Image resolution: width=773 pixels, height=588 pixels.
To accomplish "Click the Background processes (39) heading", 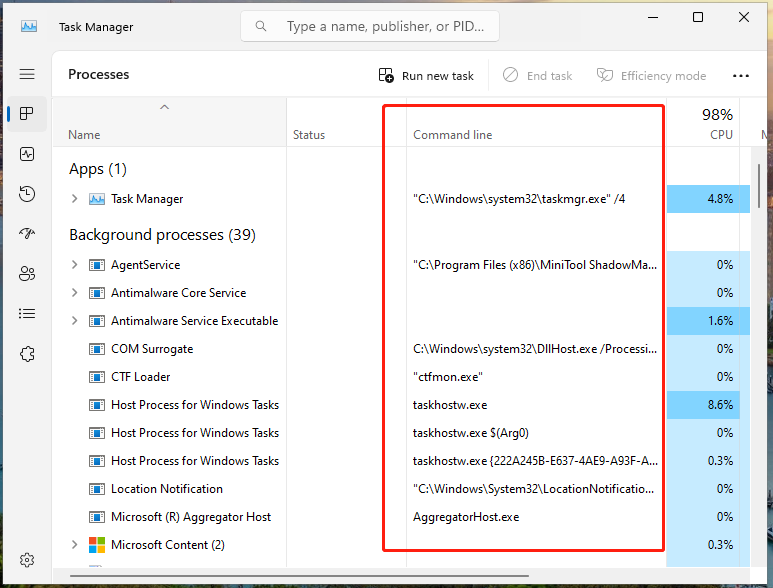I will pyautogui.click(x=162, y=235).
